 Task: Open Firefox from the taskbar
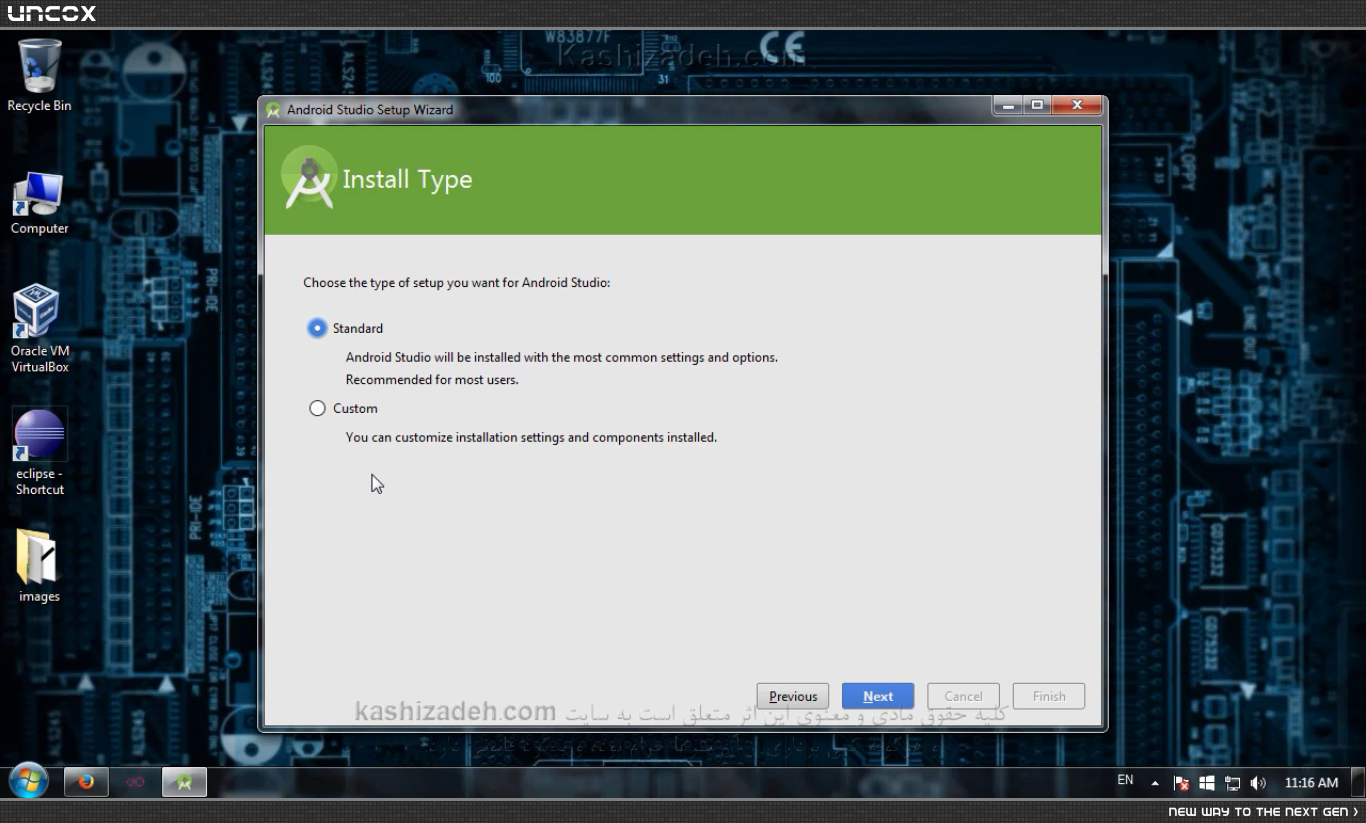(x=86, y=782)
